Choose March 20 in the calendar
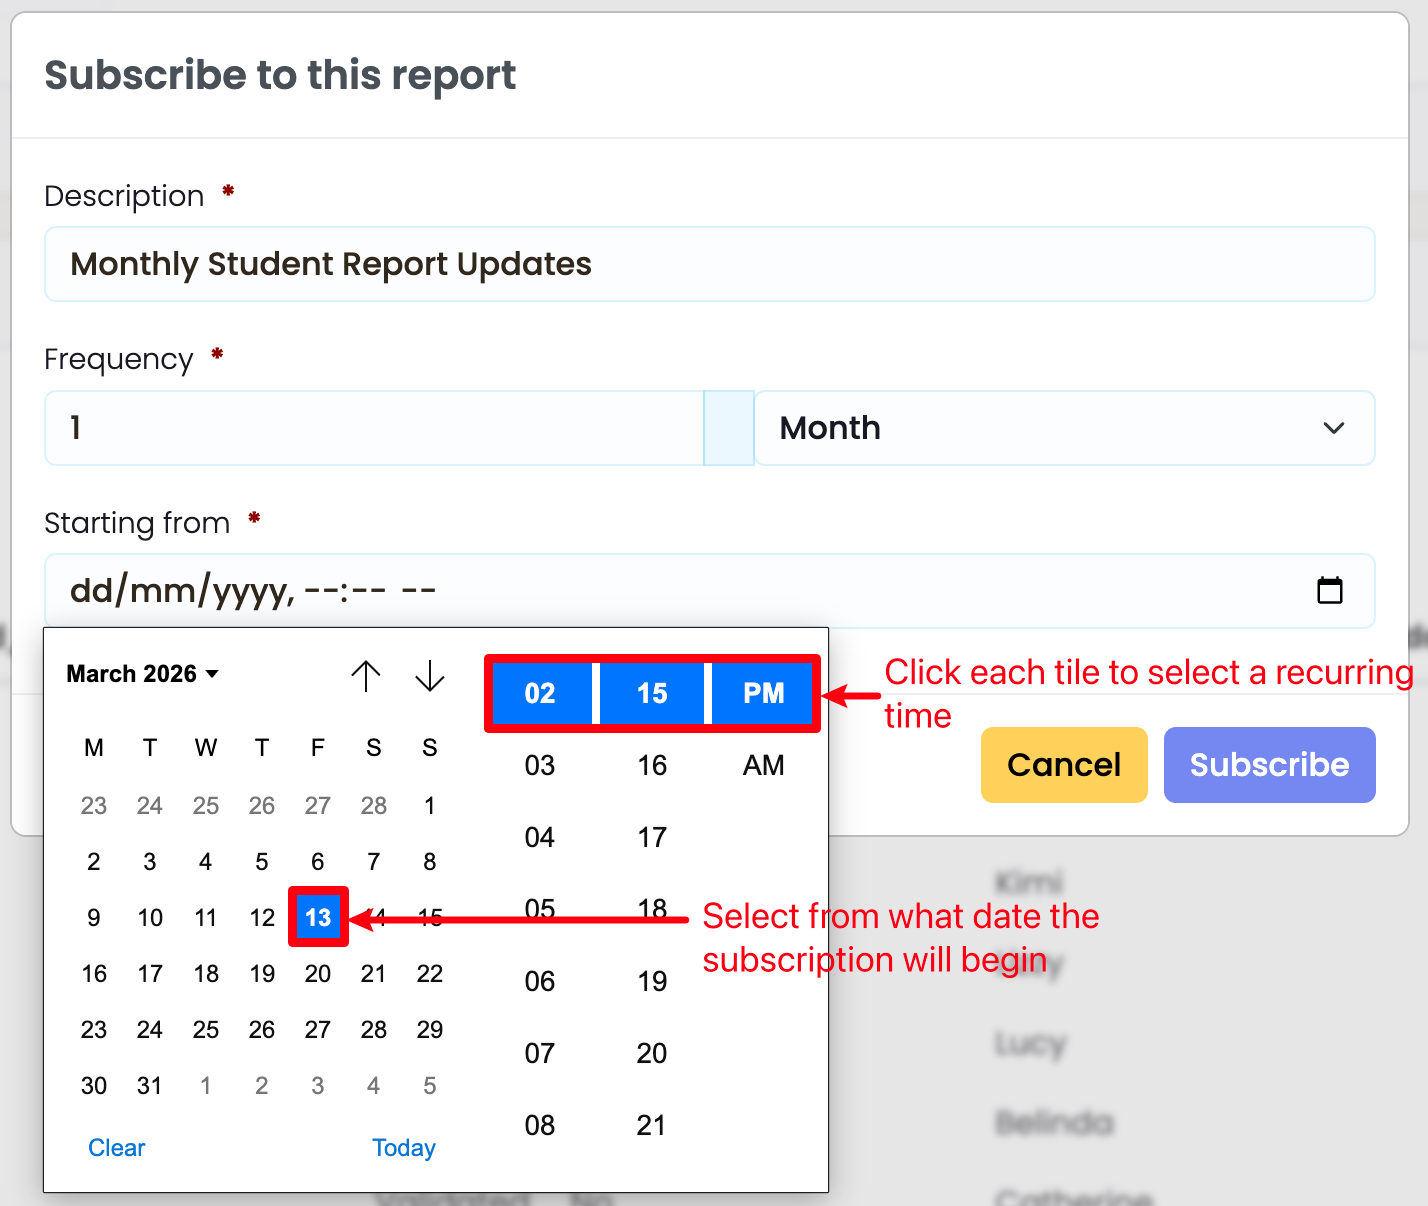Image resolution: width=1428 pixels, height=1206 pixels. [x=318, y=974]
